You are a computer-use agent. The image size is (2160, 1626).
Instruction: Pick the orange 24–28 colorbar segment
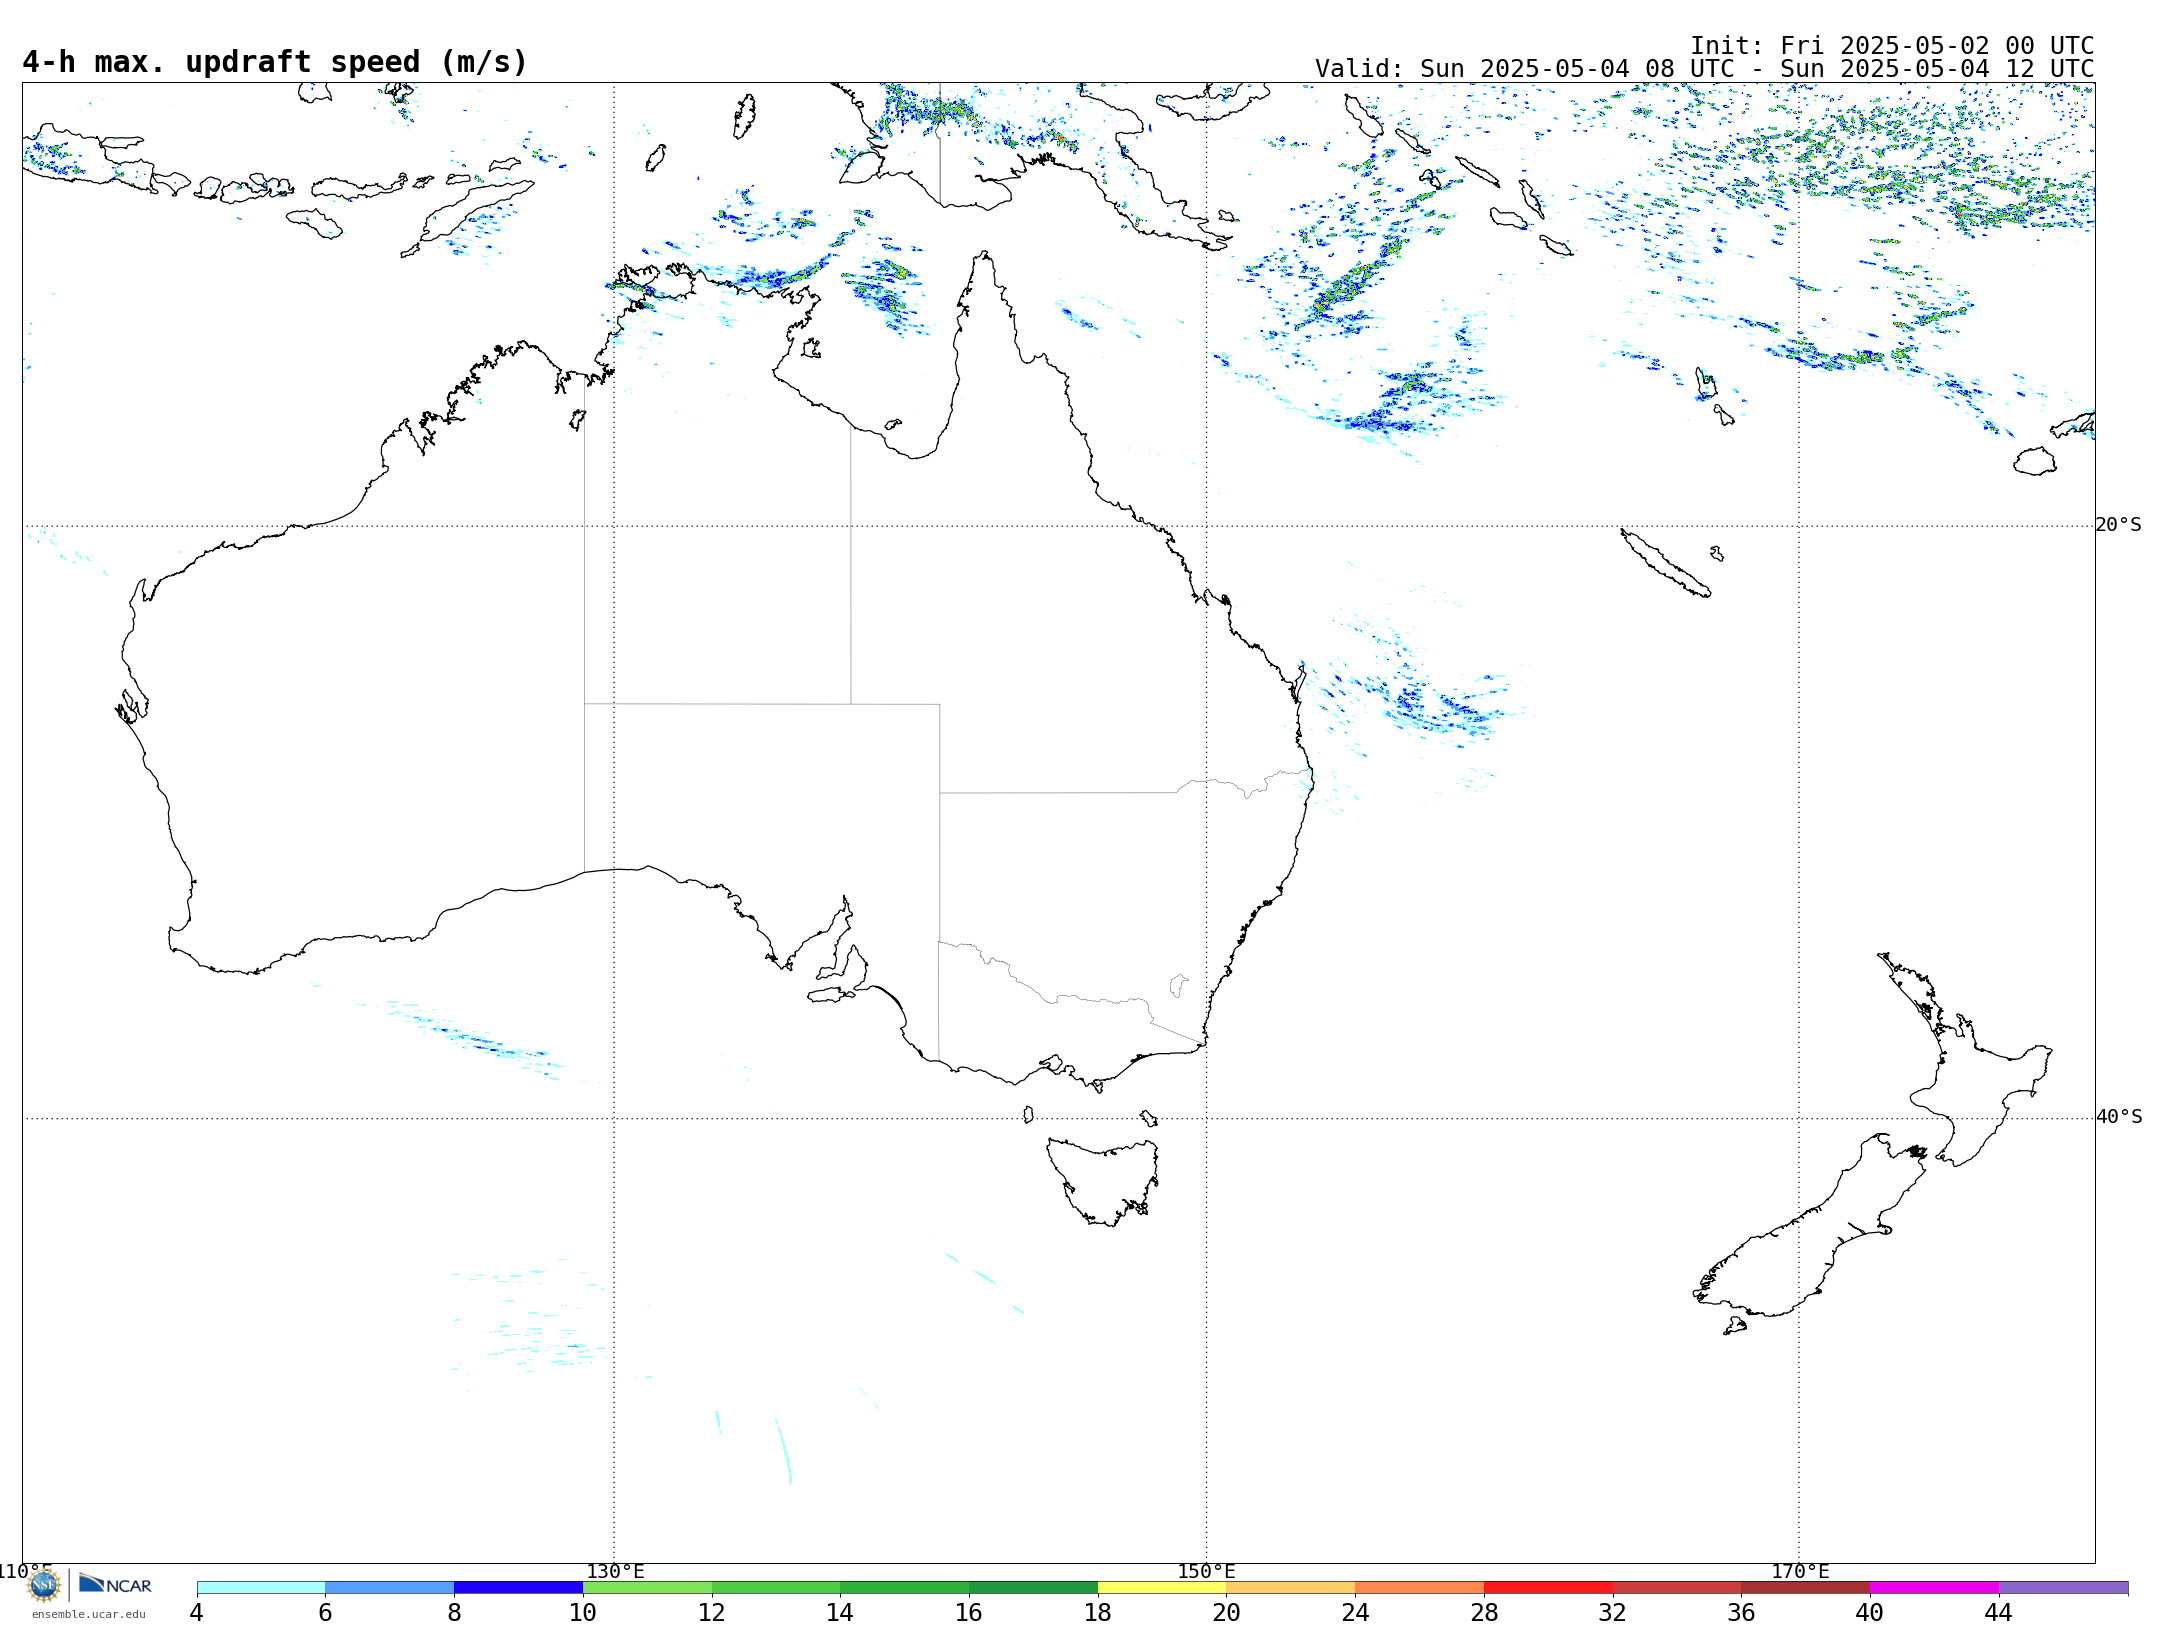(x=1420, y=1588)
